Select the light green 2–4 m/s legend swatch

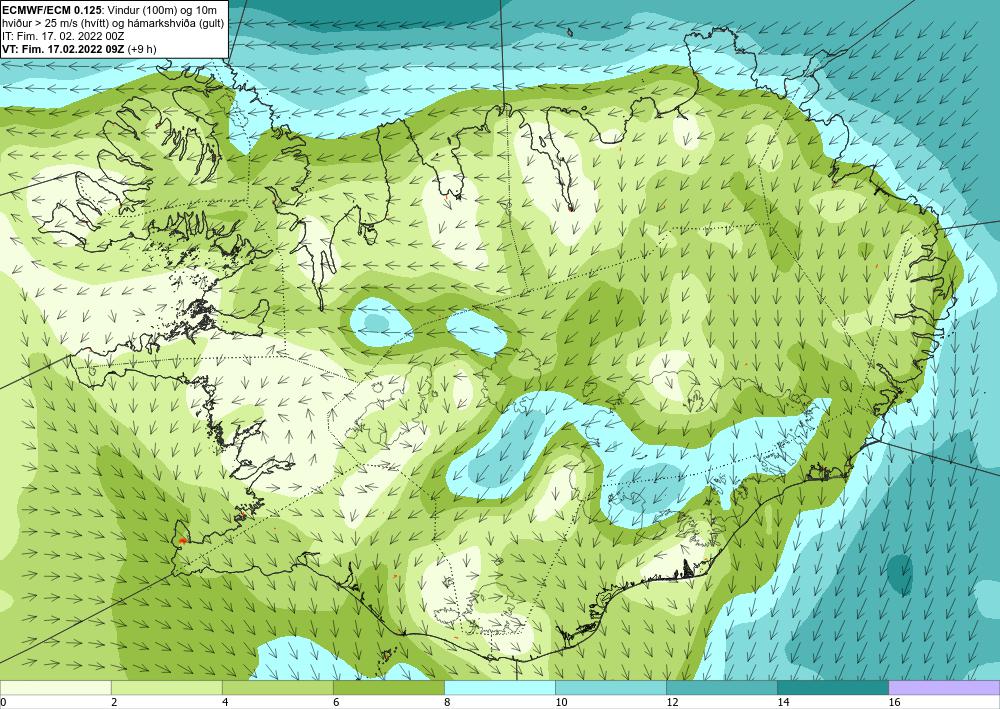[166, 688]
